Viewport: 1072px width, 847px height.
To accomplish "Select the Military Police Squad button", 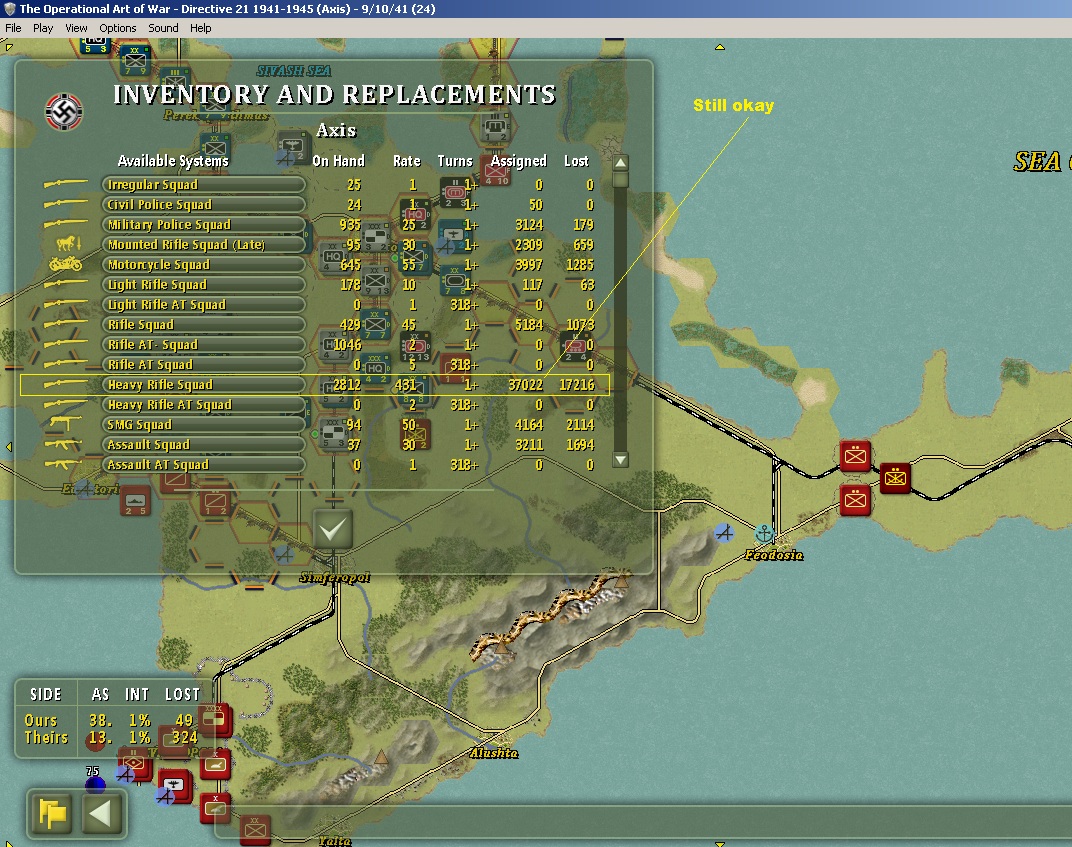I will click(204, 224).
